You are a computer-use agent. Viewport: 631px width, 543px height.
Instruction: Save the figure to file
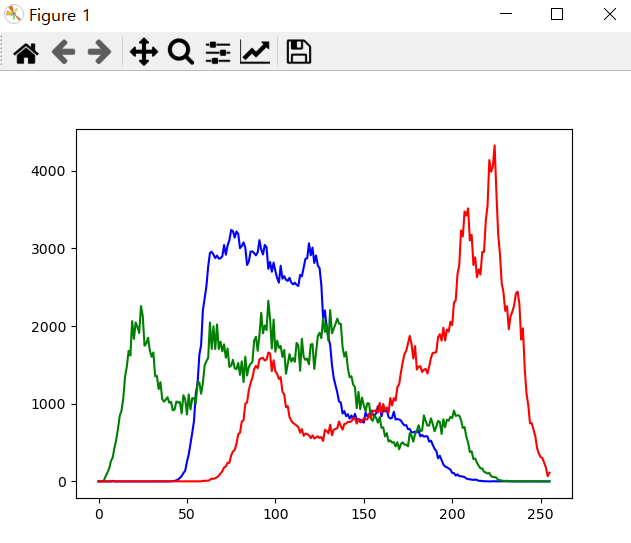[299, 52]
